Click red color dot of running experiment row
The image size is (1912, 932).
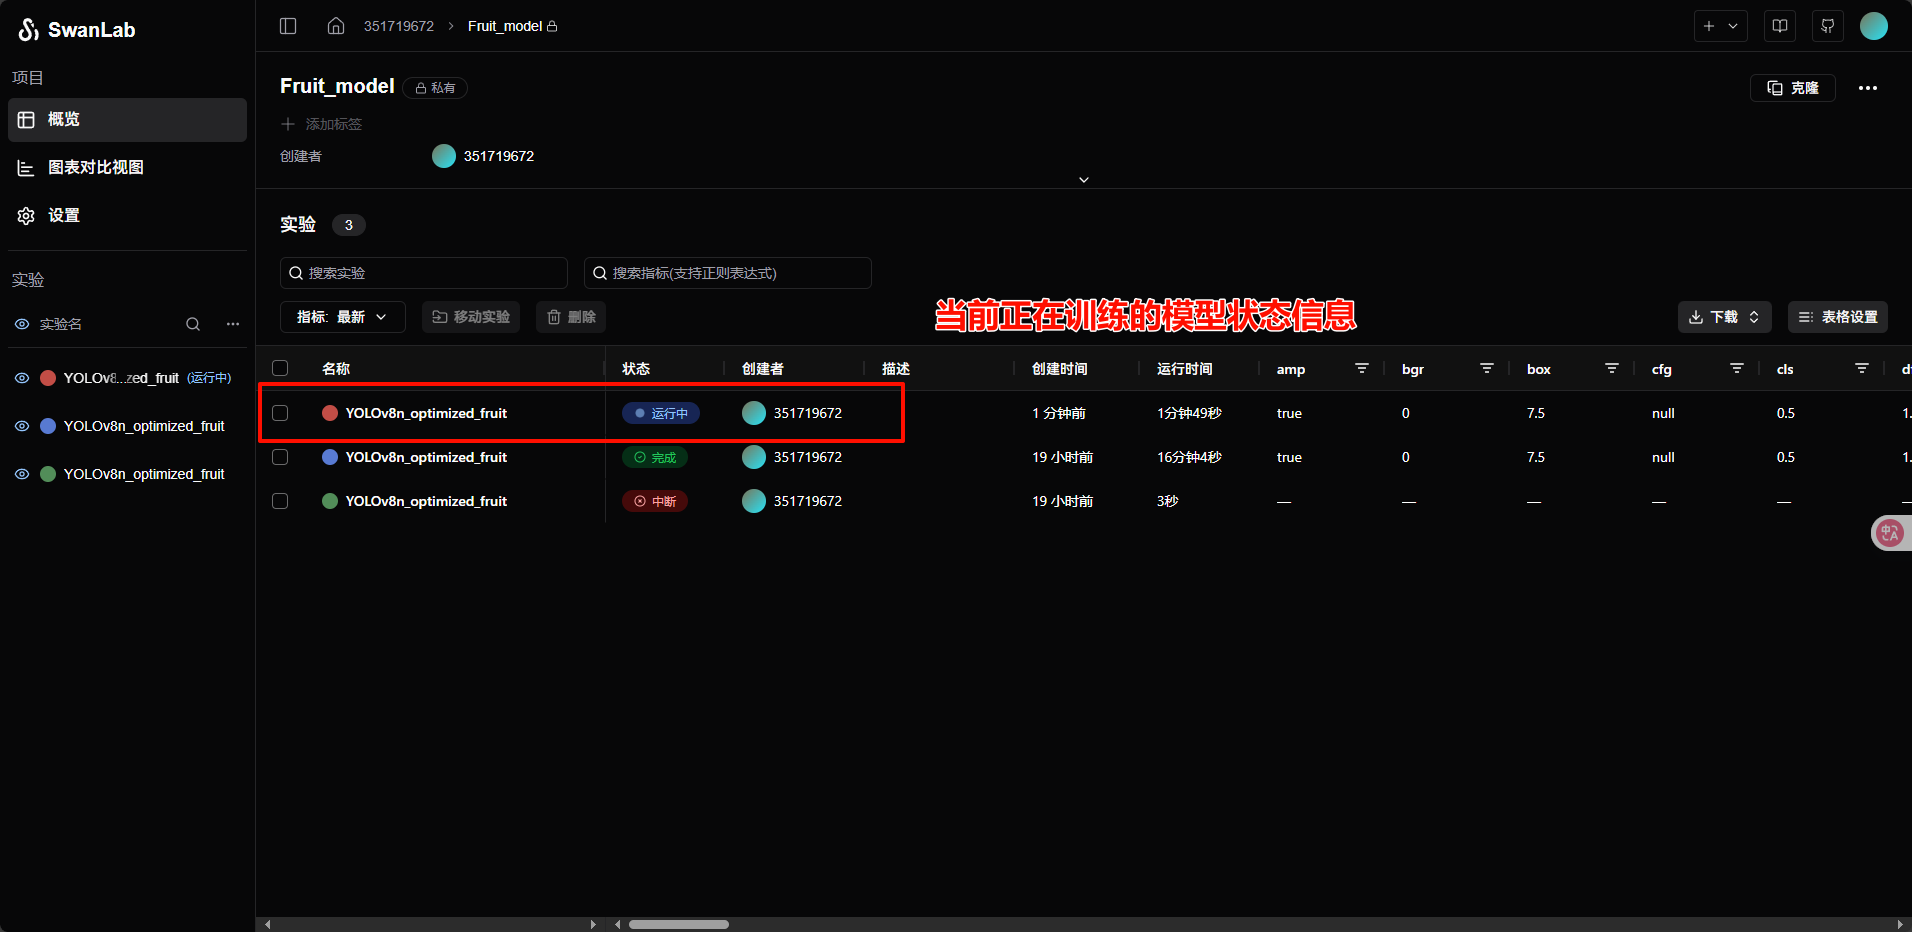pyautogui.click(x=330, y=413)
